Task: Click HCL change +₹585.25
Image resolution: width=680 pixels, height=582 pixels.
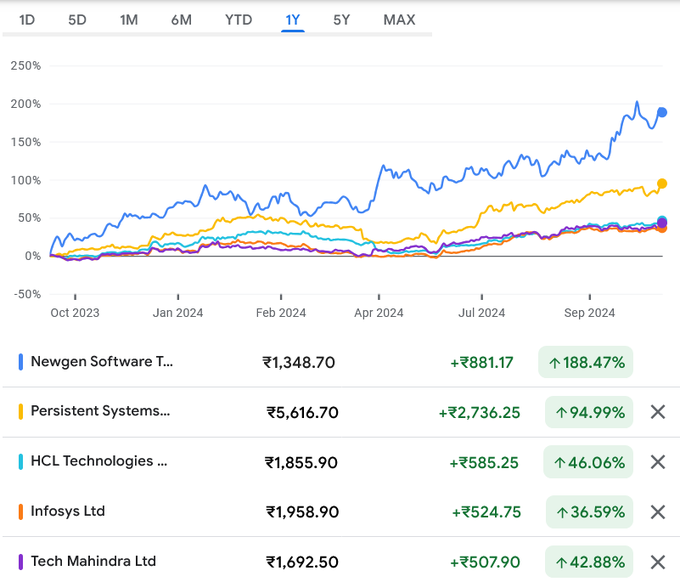Action: pyautogui.click(x=484, y=463)
